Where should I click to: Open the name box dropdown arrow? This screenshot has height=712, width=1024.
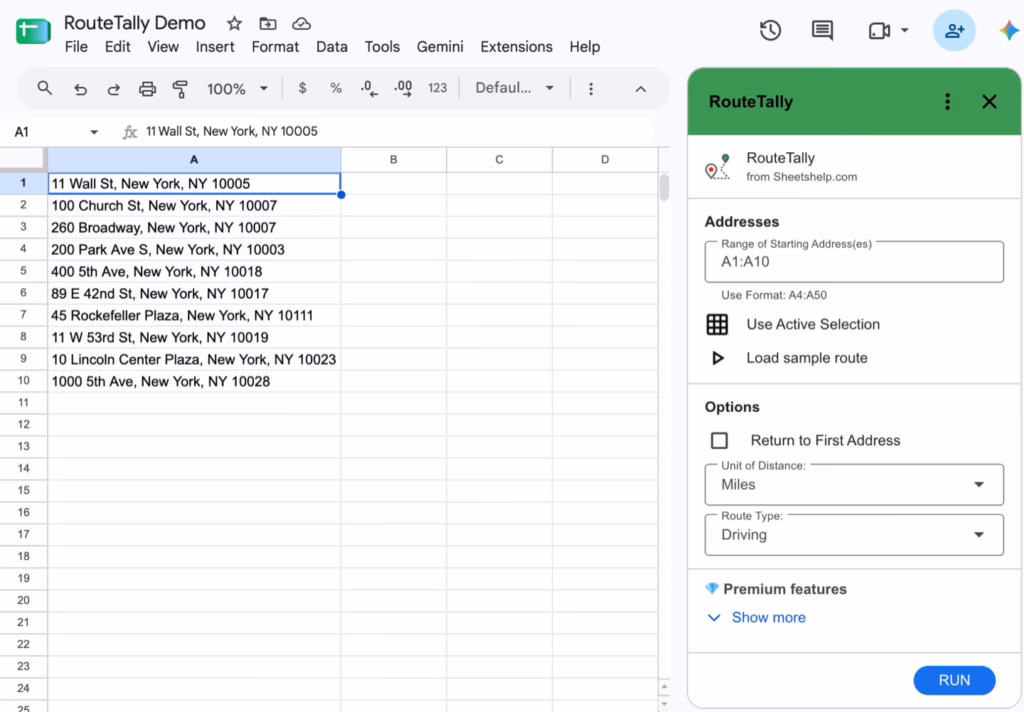pos(94,132)
